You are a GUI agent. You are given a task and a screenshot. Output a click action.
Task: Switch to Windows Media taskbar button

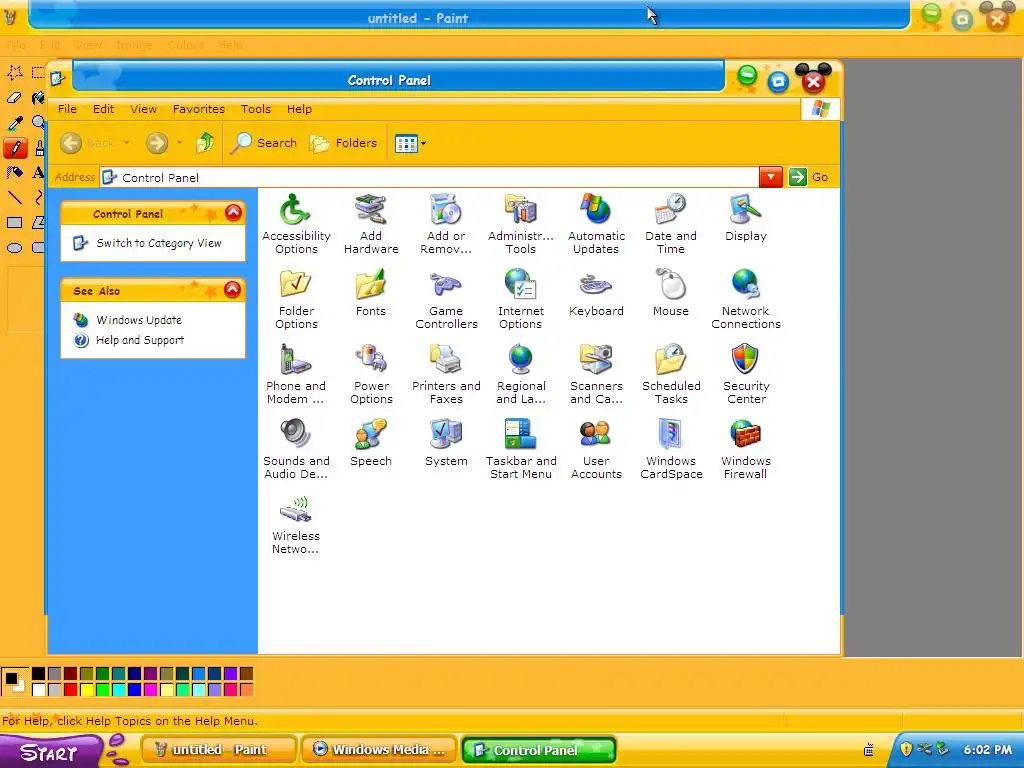point(379,750)
